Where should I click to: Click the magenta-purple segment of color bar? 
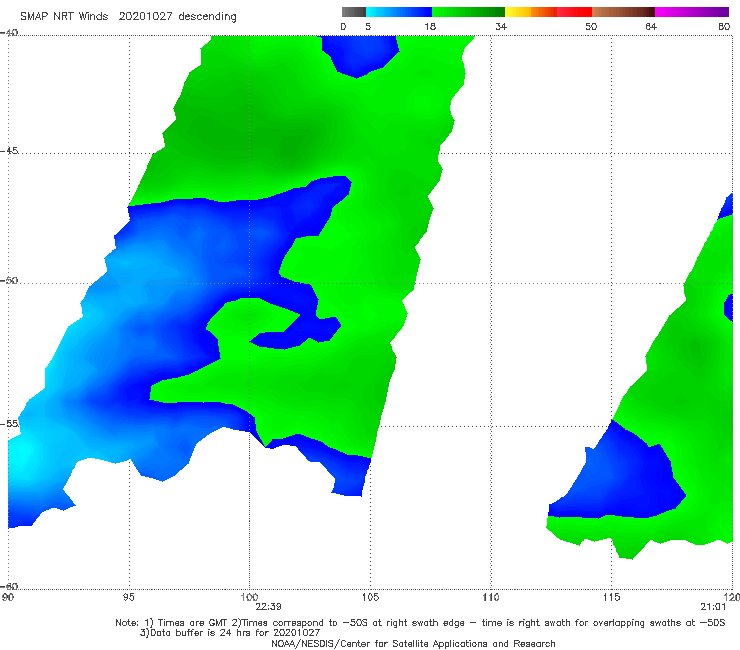692,12
